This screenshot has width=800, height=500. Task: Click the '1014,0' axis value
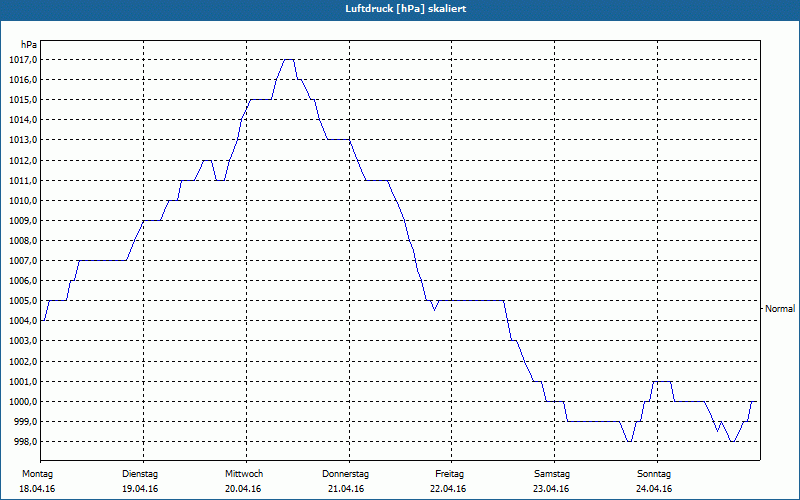tap(23, 120)
